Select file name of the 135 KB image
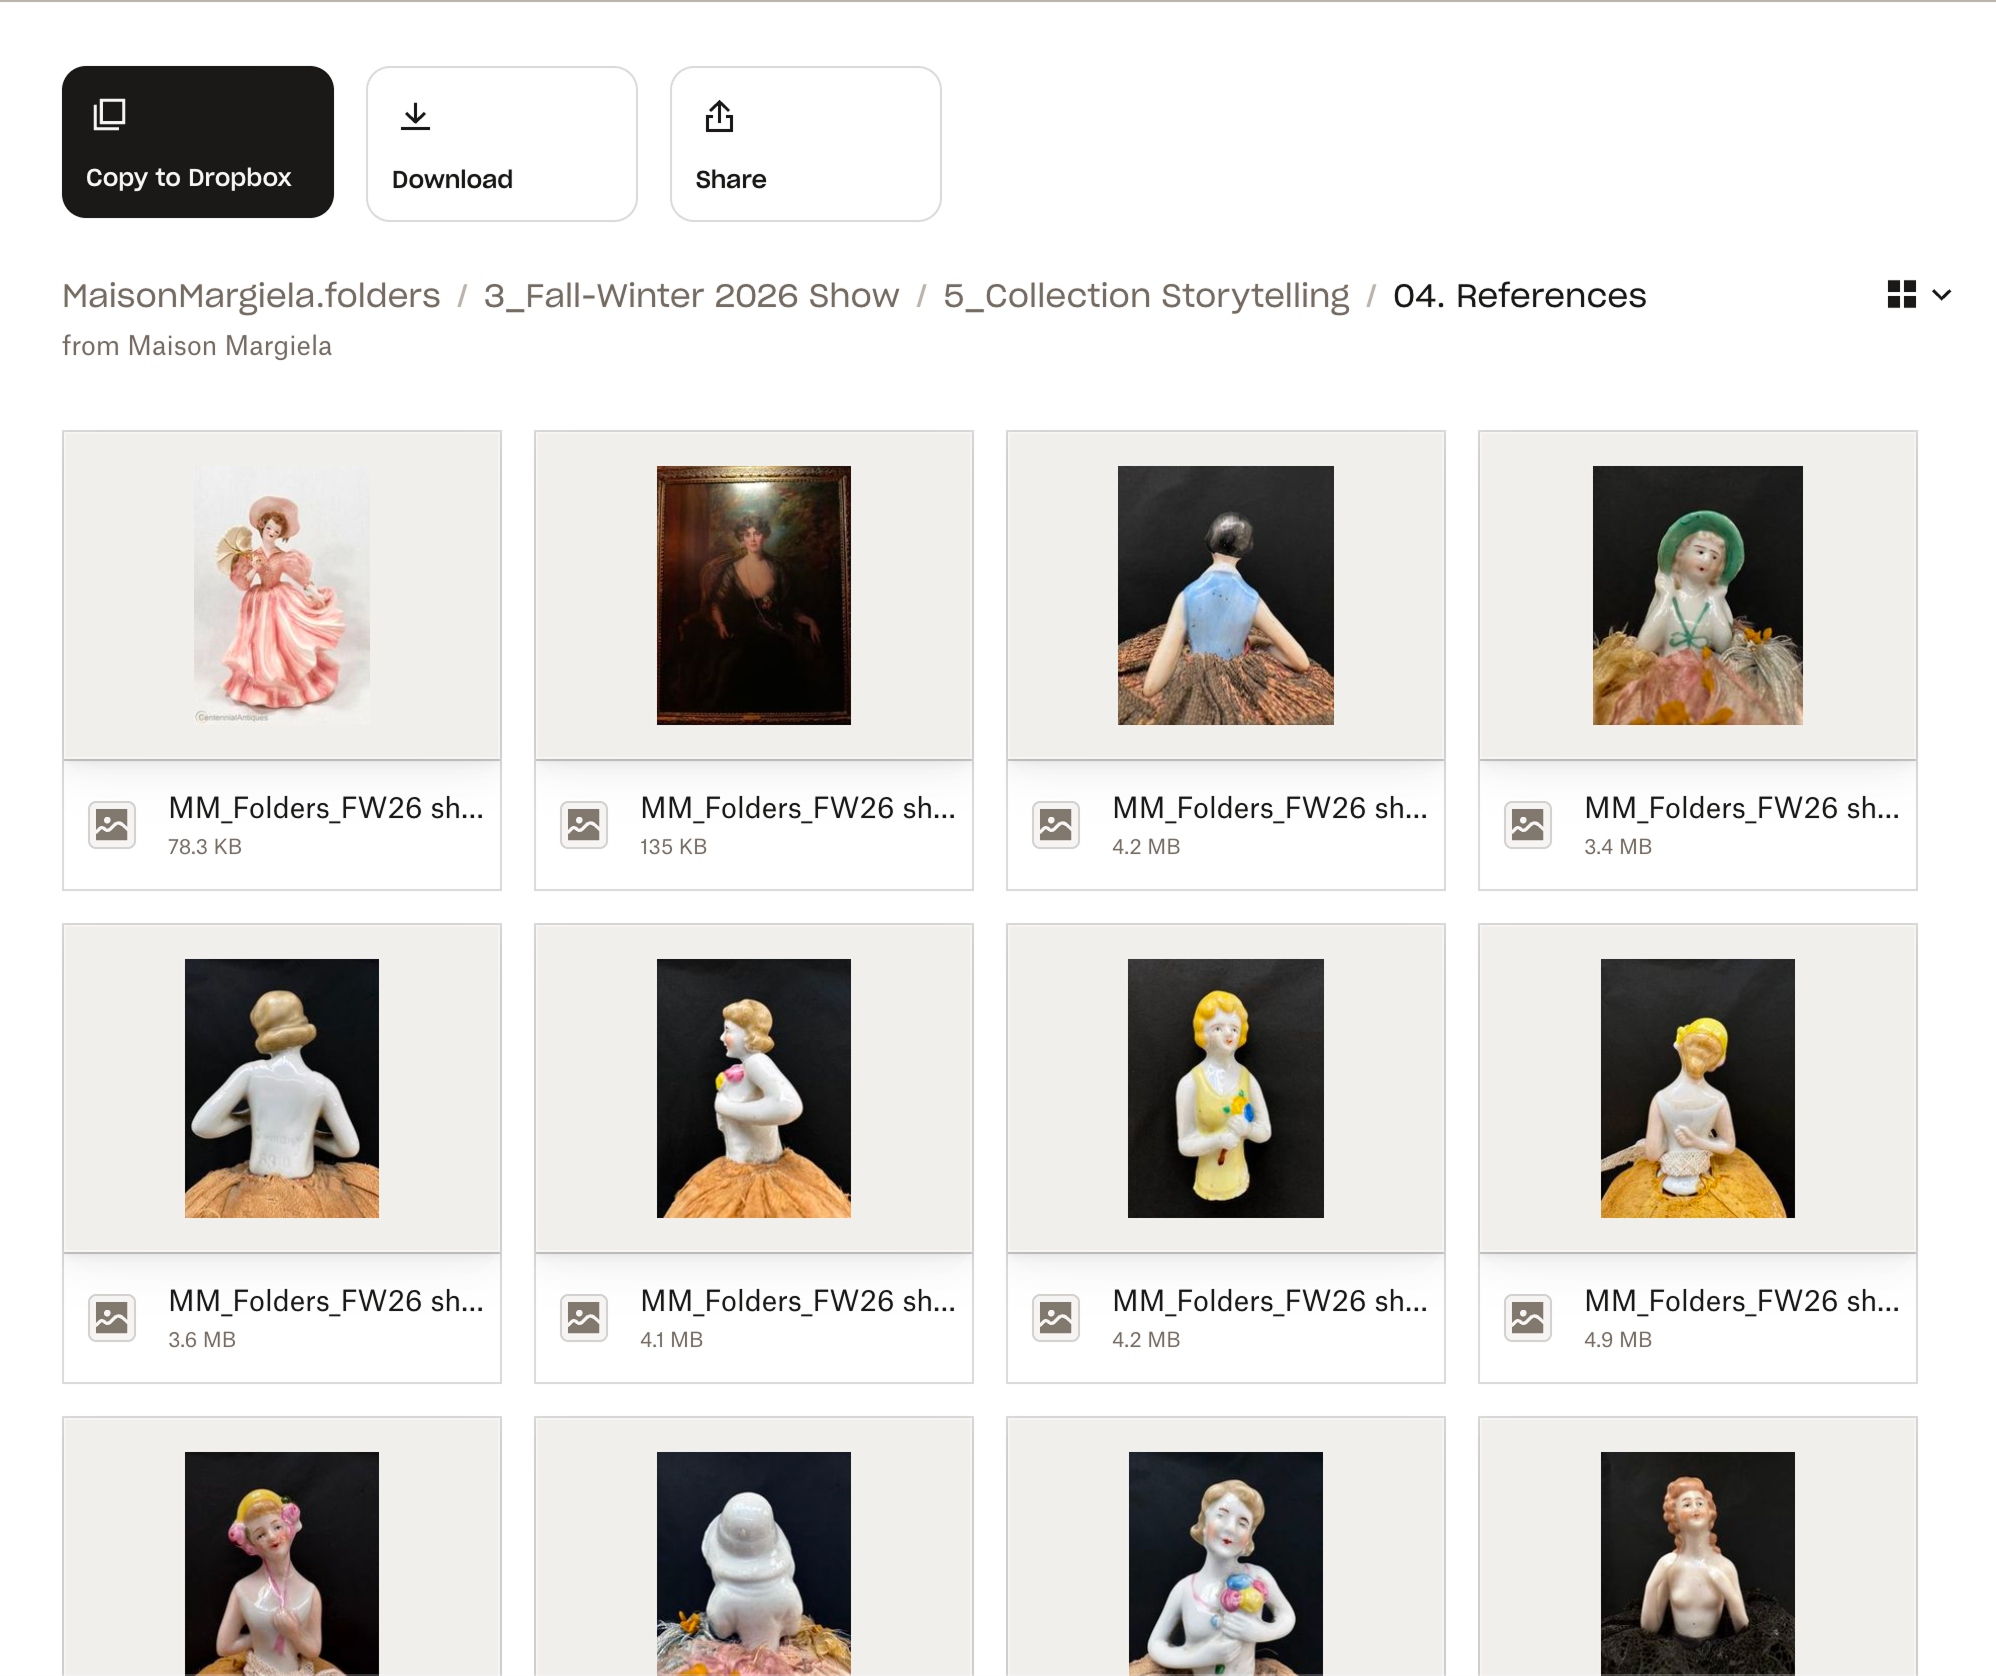Screen dimensions: 1996x1676 tap(798, 808)
